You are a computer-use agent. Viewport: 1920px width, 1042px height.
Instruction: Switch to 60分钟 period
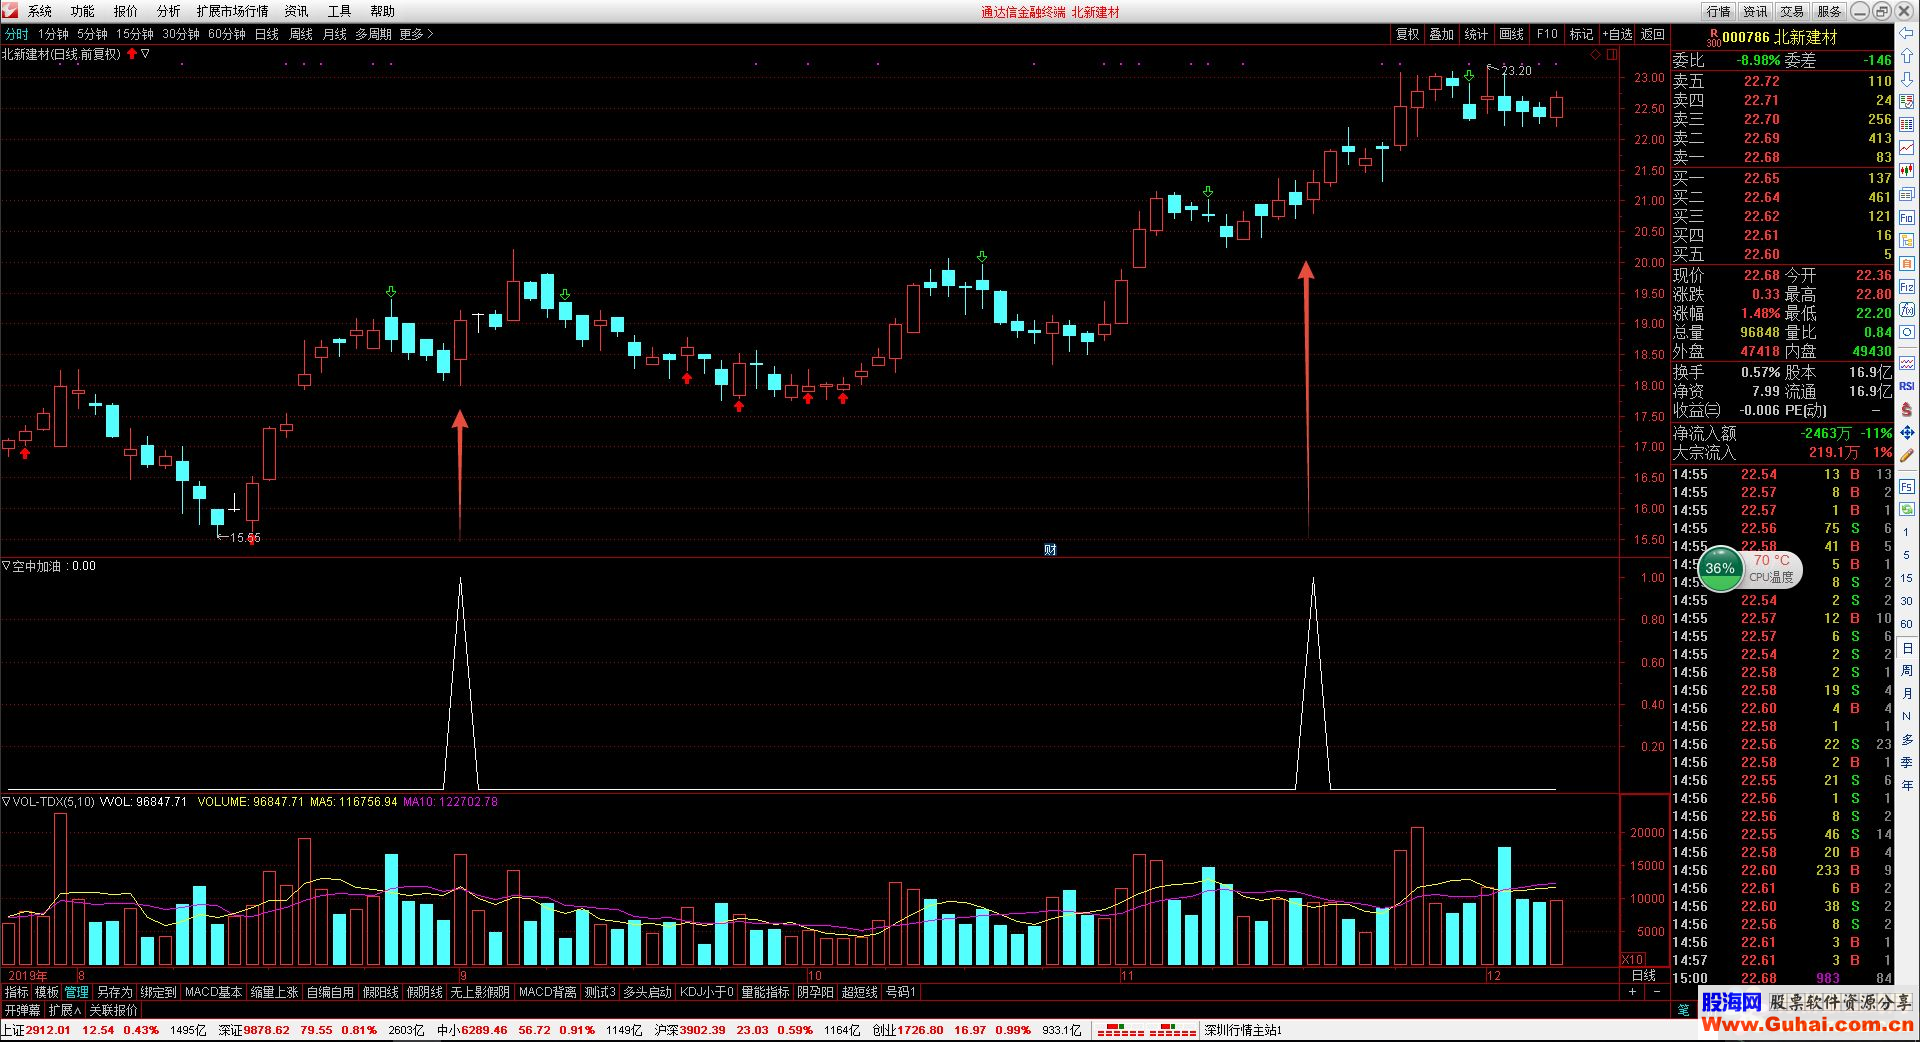coord(227,34)
